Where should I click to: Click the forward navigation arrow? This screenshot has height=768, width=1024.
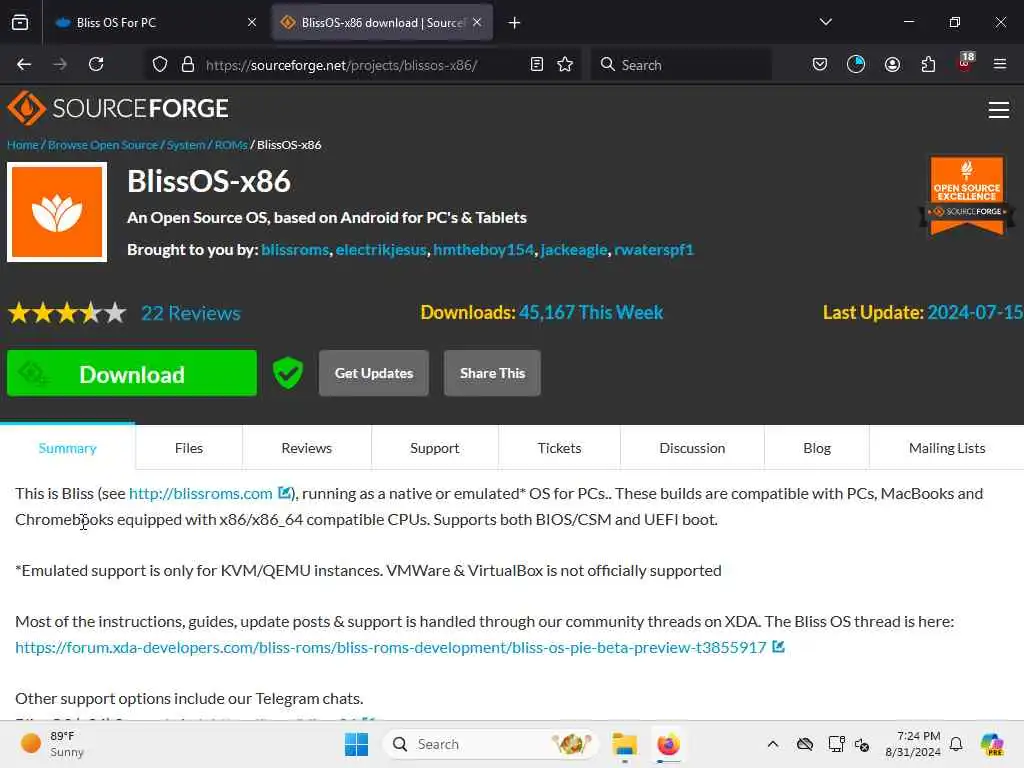point(60,64)
